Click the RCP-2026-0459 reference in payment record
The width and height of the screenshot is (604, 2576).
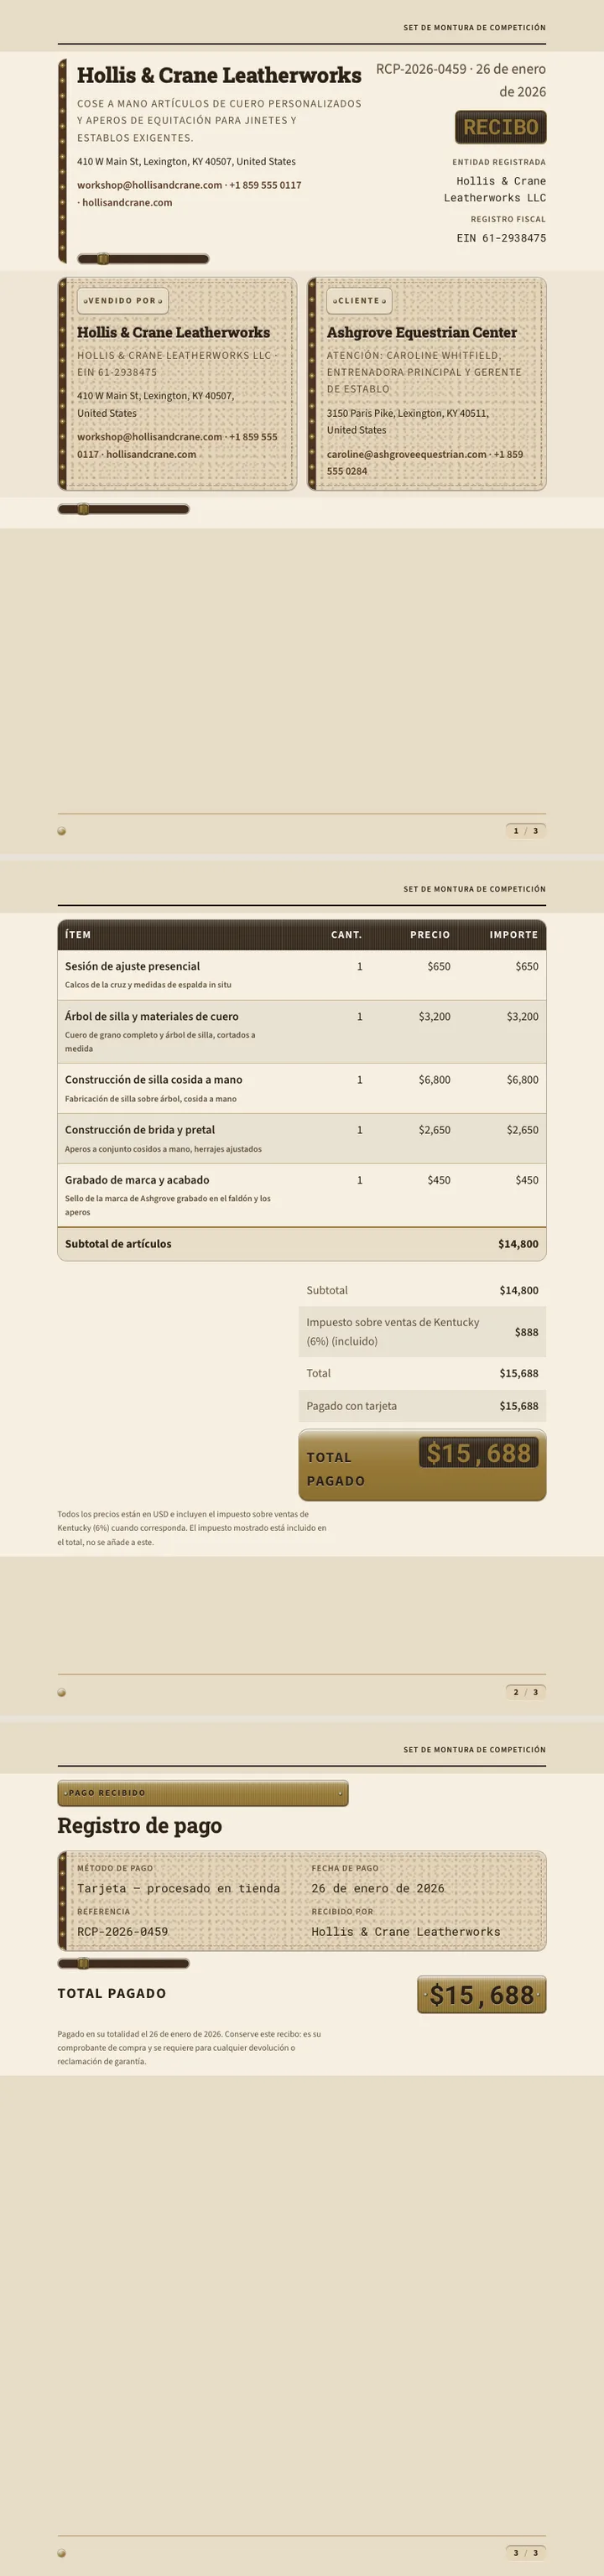[x=122, y=1932]
